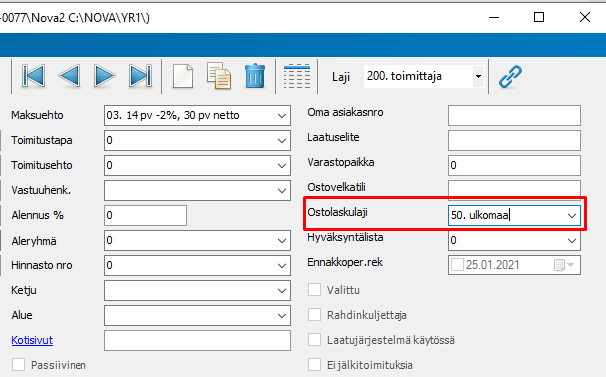Click the blue chain link icon
Screen dimensions: 606x377
point(510,76)
